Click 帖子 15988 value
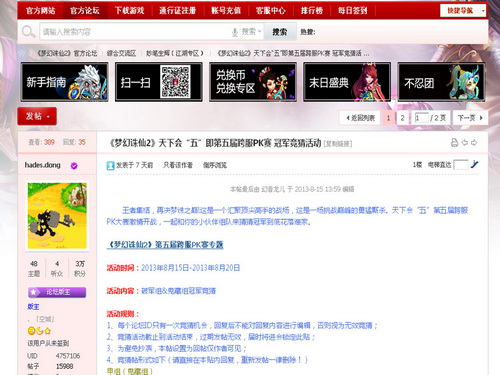The height and width of the screenshot is (375, 500). (x=64, y=366)
